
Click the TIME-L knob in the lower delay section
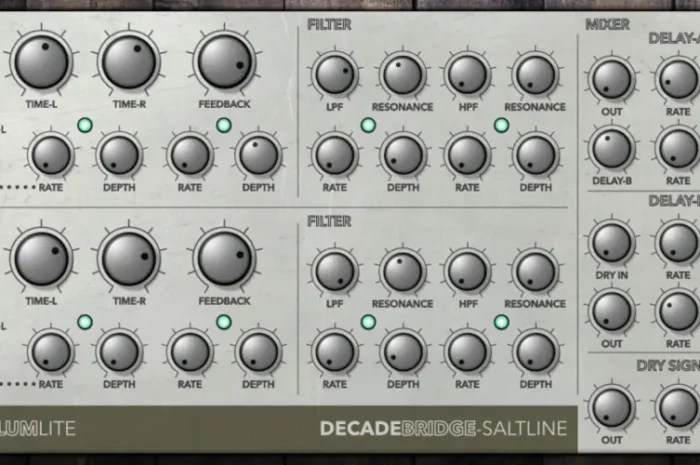[x=41, y=258]
